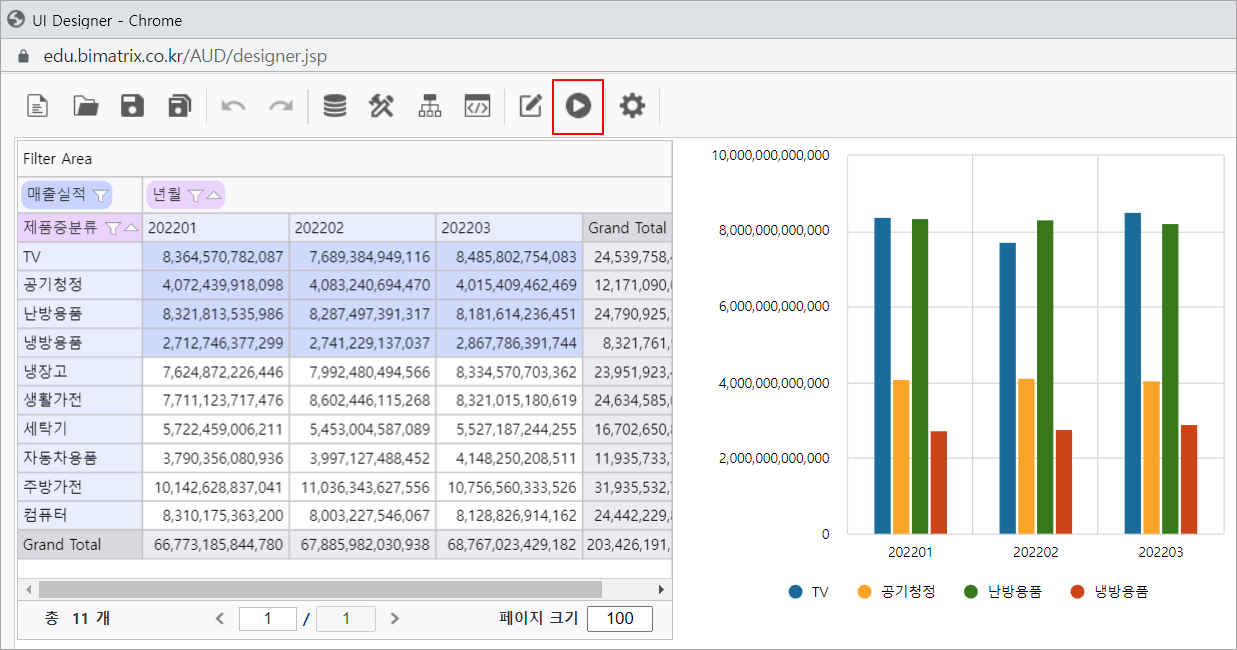Click the page size input field
Image resolution: width=1237 pixels, height=650 pixels.
pos(619,618)
